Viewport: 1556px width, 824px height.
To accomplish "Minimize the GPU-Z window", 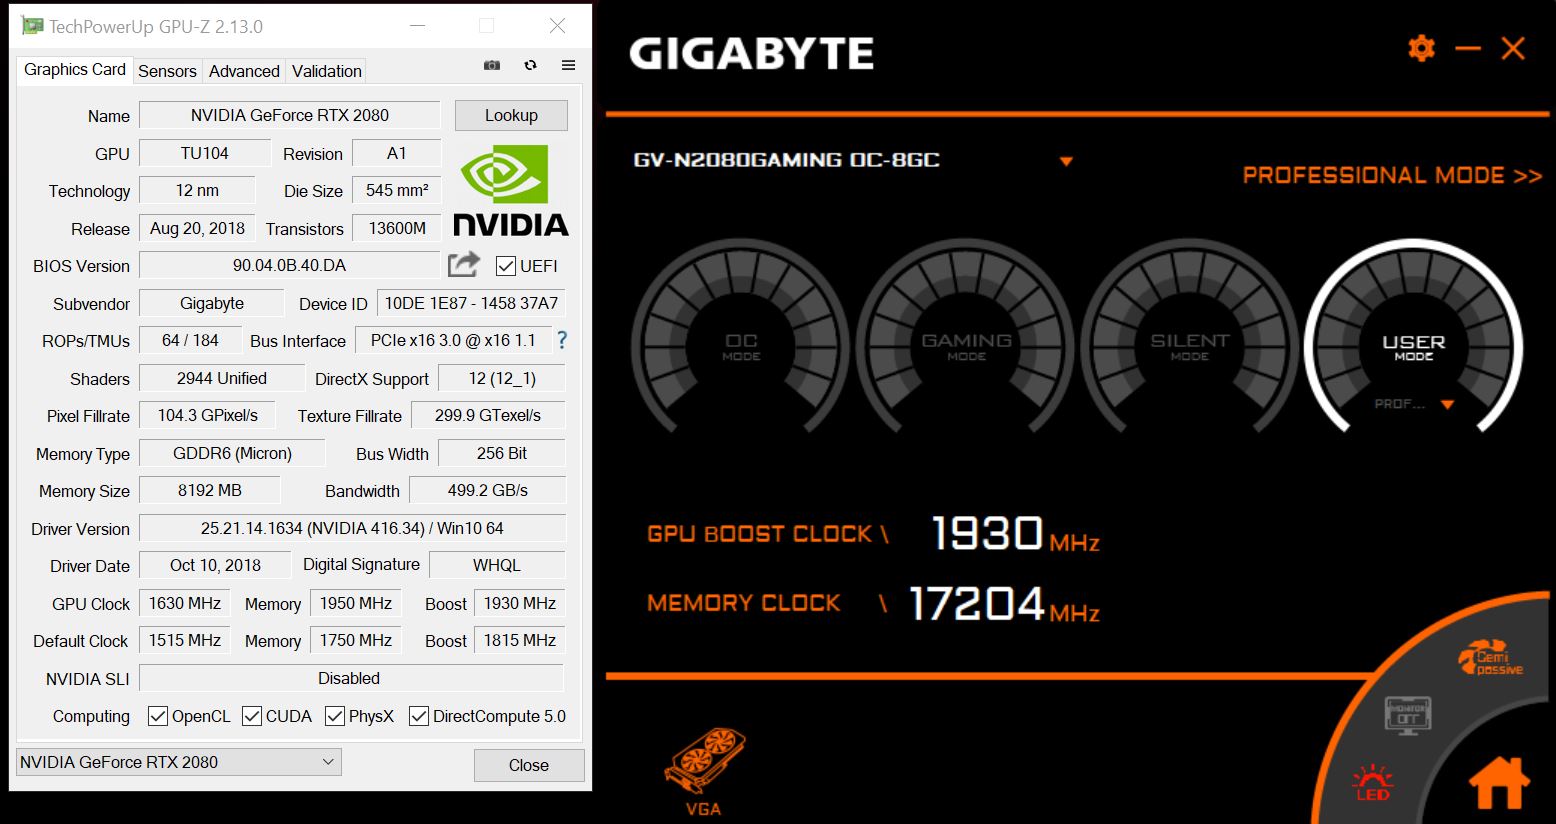I will click(417, 26).
